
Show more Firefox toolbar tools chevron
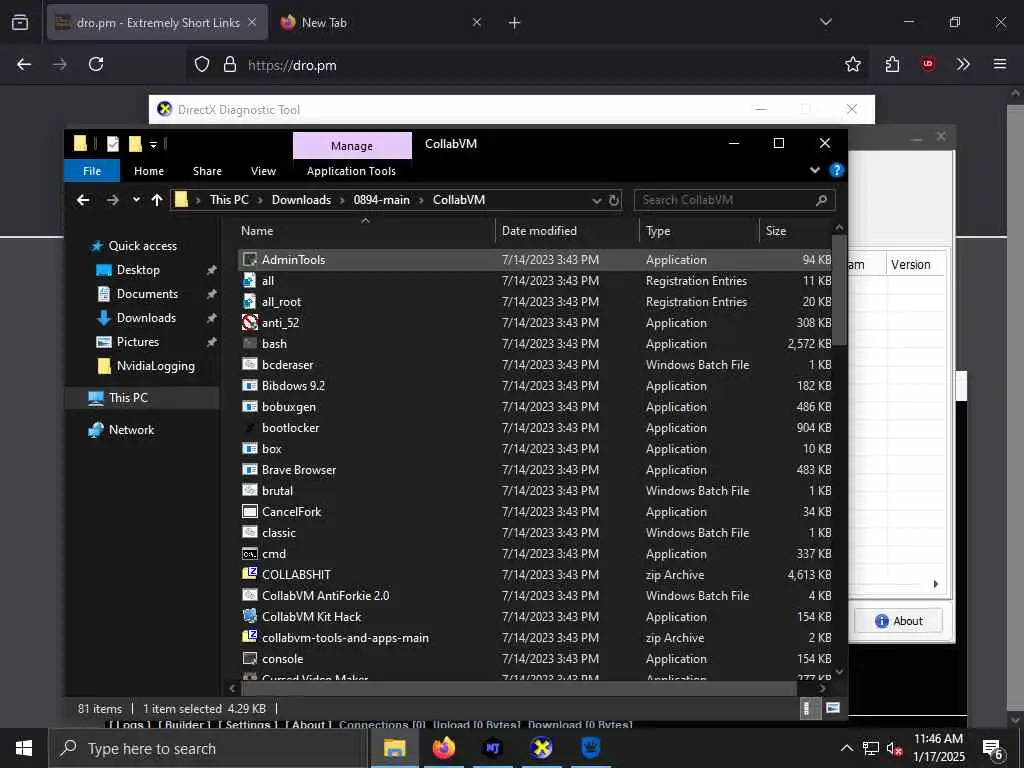tap(963, 64)
